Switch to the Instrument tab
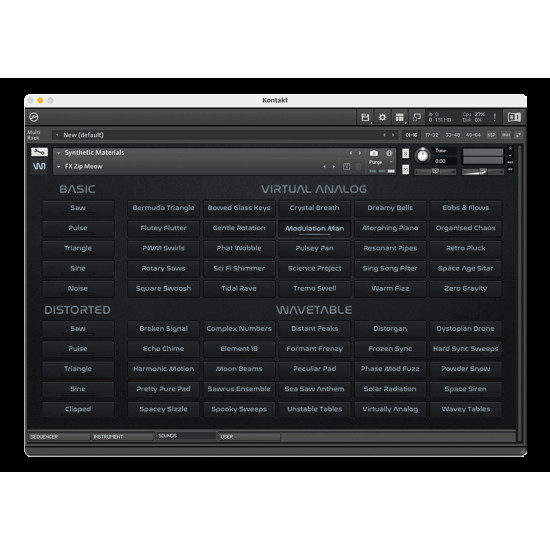This screenshot has height=550, width=550. [122, 437]
